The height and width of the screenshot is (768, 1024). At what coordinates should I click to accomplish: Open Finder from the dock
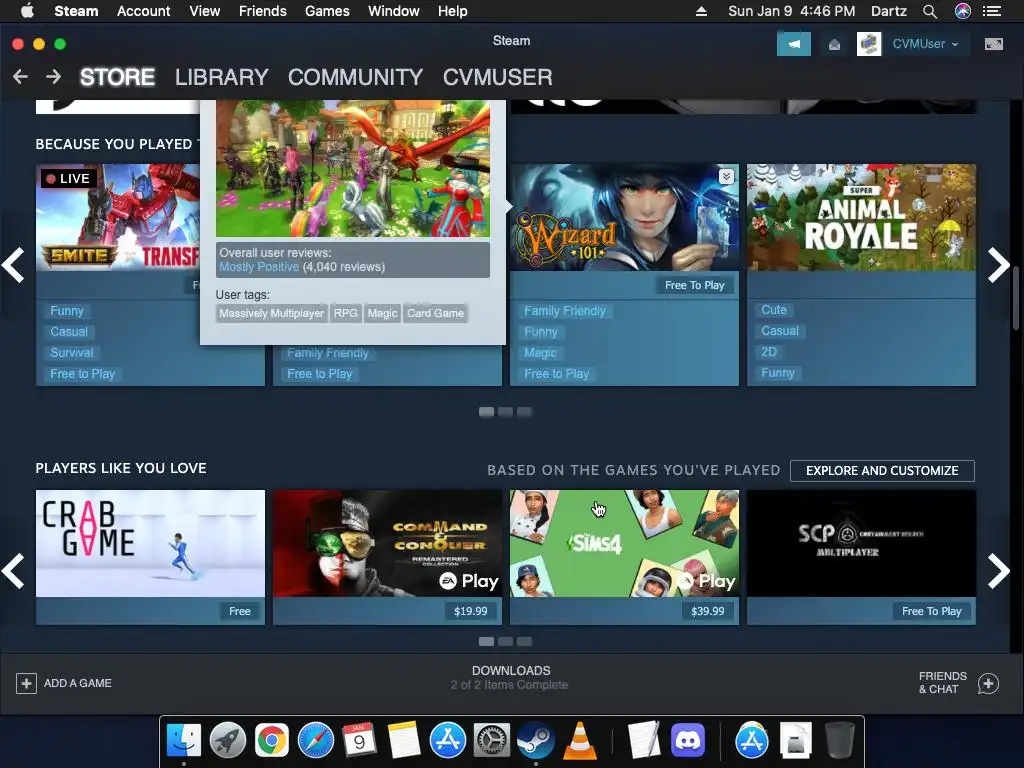click(x=184, y=740)
